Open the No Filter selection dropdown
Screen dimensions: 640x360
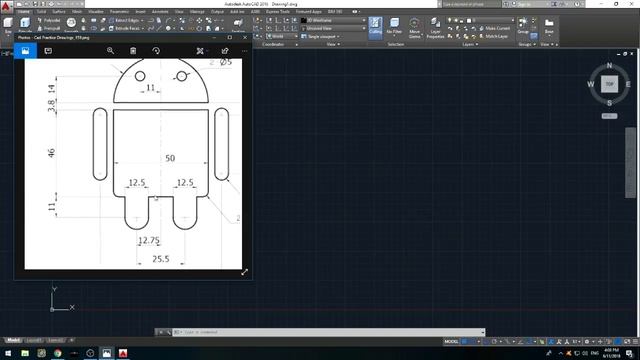click(394, 27)
